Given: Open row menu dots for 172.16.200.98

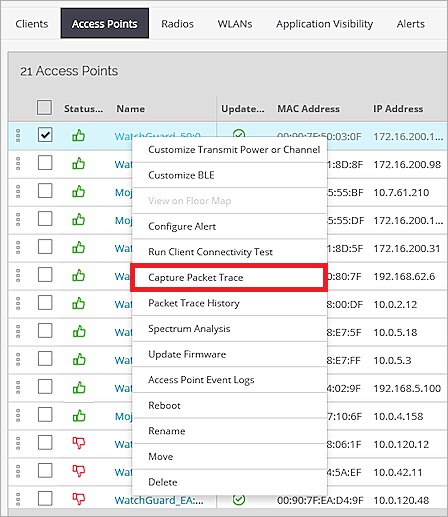Looking at the screenshot, I should coord(18,164).
